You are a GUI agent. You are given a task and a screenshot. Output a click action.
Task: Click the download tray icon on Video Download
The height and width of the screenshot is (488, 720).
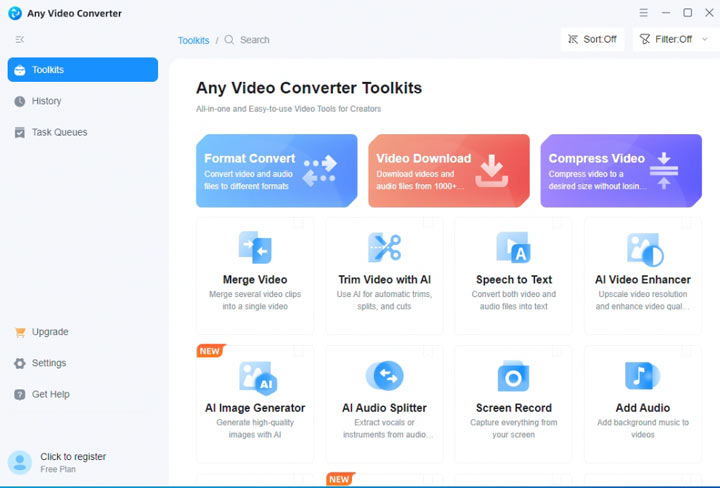tap(492, 171)
